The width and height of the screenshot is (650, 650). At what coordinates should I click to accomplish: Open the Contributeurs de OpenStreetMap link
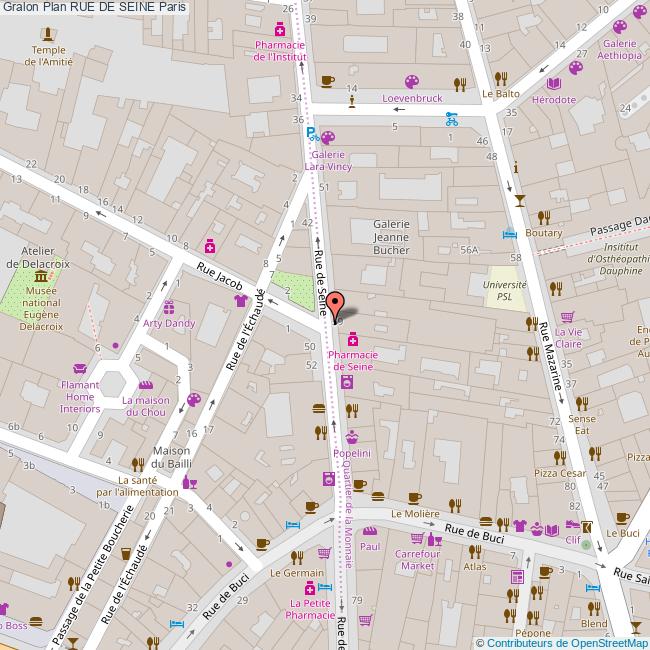coord(561,642)
